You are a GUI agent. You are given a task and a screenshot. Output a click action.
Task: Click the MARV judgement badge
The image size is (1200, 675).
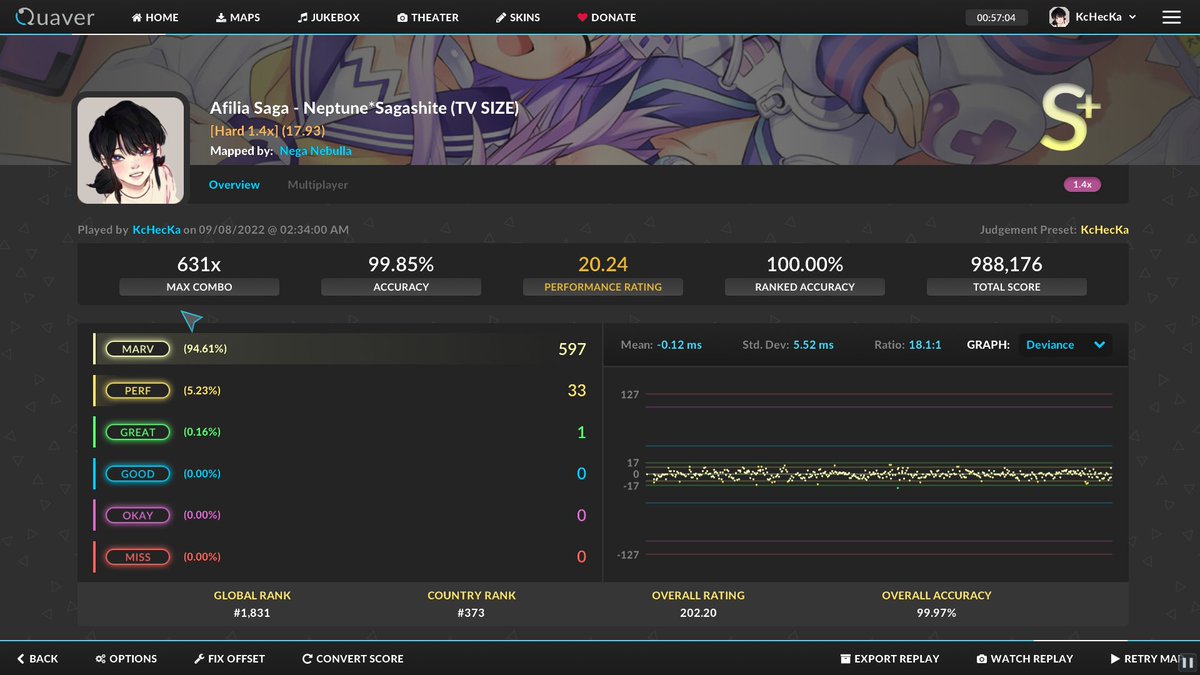point(138,349)
